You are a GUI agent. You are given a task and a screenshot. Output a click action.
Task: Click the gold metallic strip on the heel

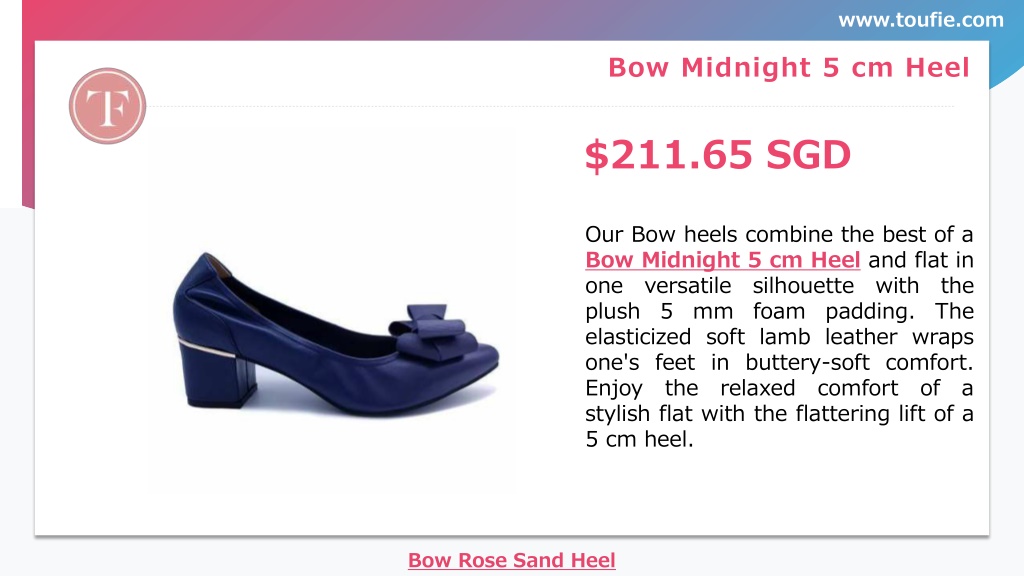207,348
